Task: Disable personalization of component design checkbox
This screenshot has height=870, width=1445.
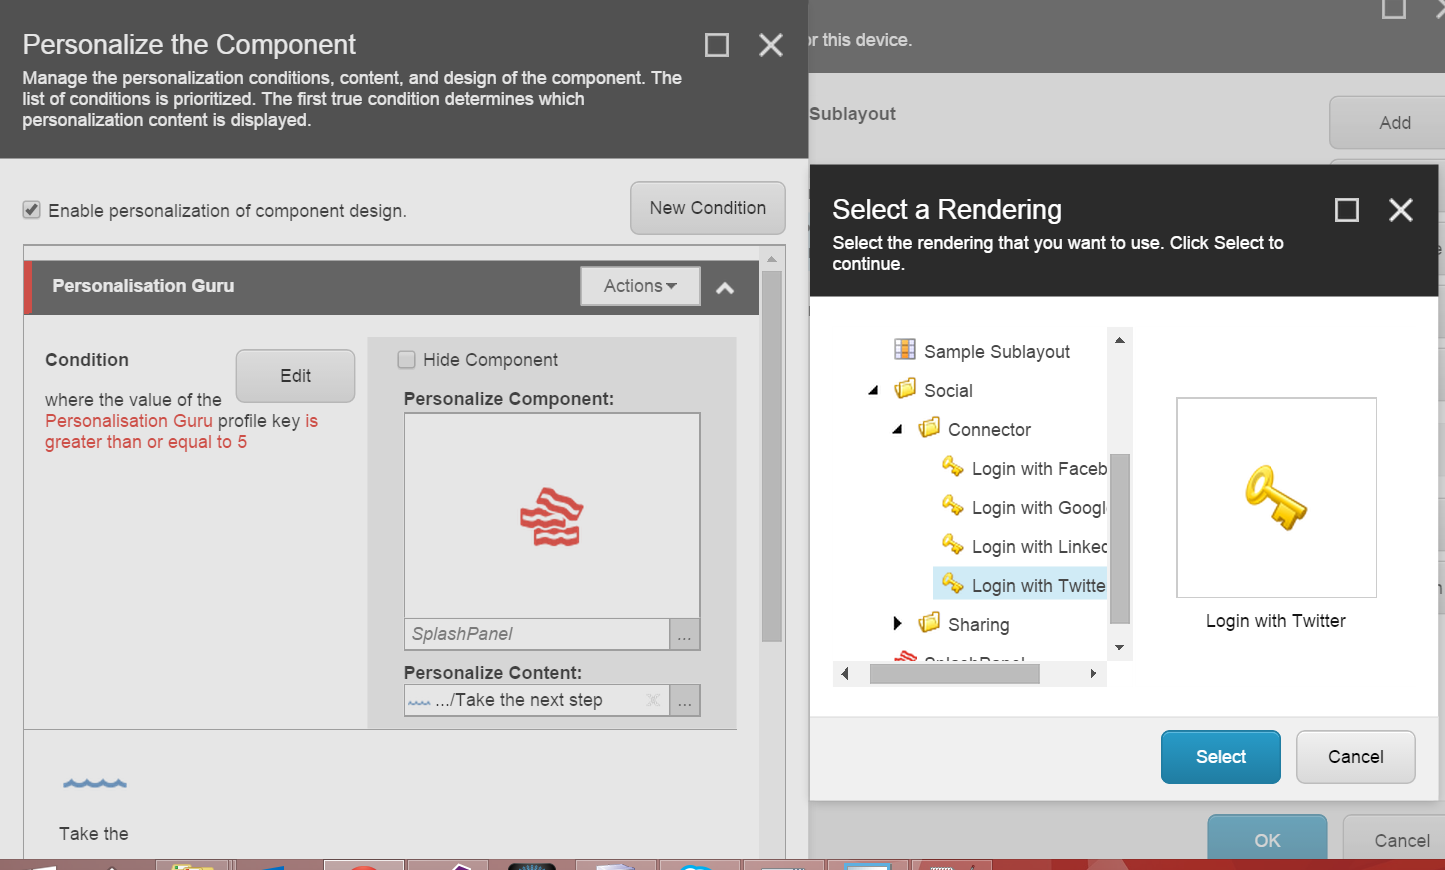Action: pos(32,210)
